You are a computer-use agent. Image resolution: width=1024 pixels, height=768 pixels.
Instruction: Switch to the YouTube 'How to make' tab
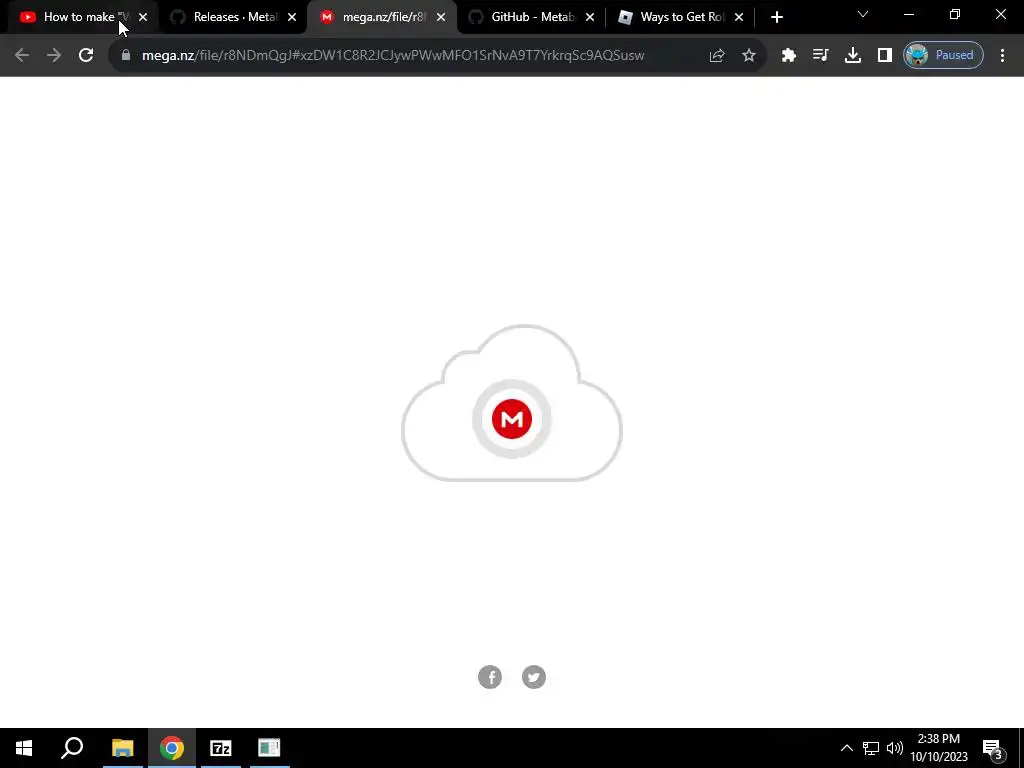(x=78, y=17)
